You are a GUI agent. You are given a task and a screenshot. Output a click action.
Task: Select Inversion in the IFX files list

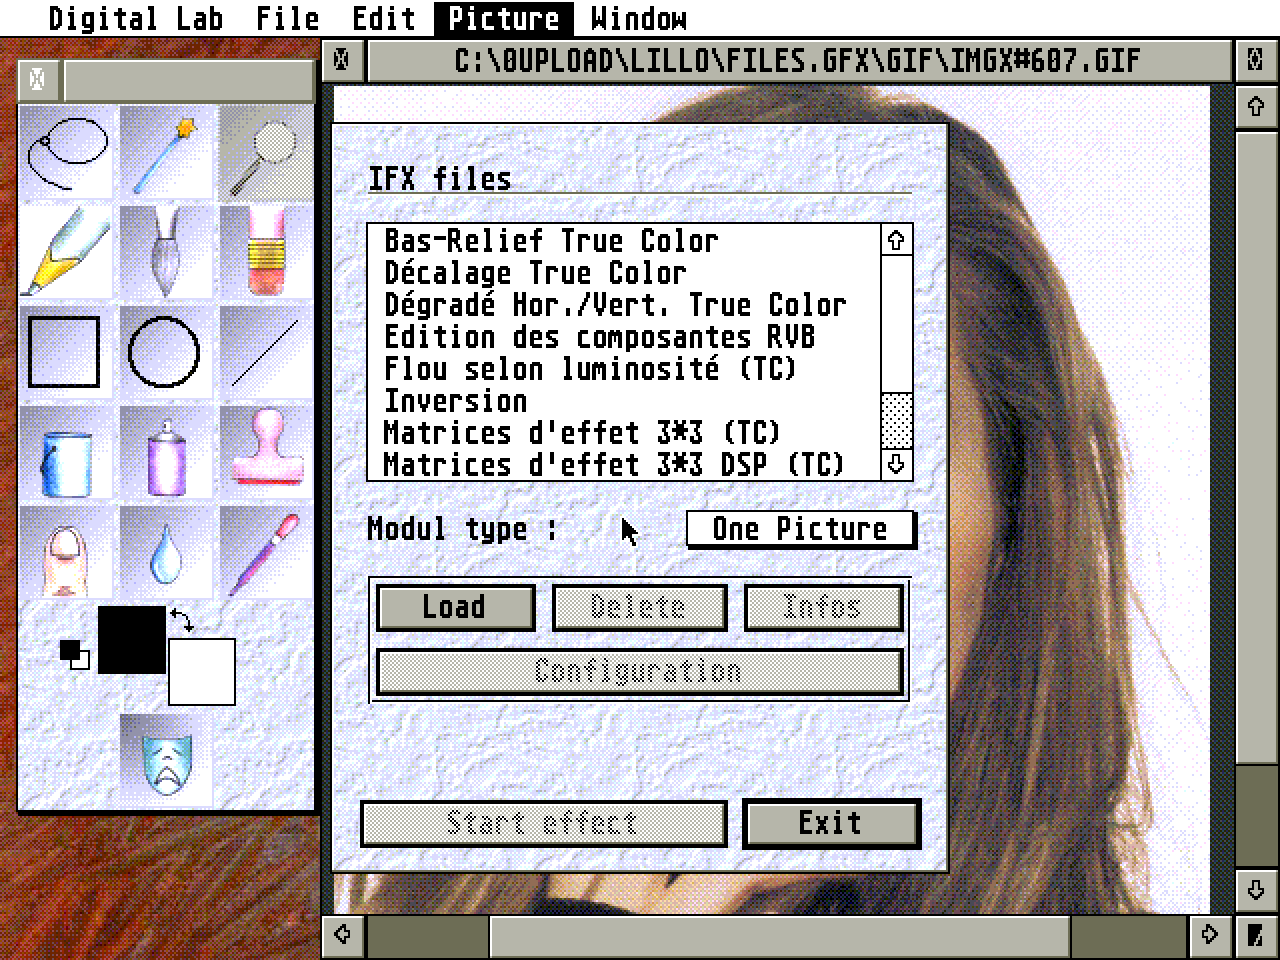point(455,400)
